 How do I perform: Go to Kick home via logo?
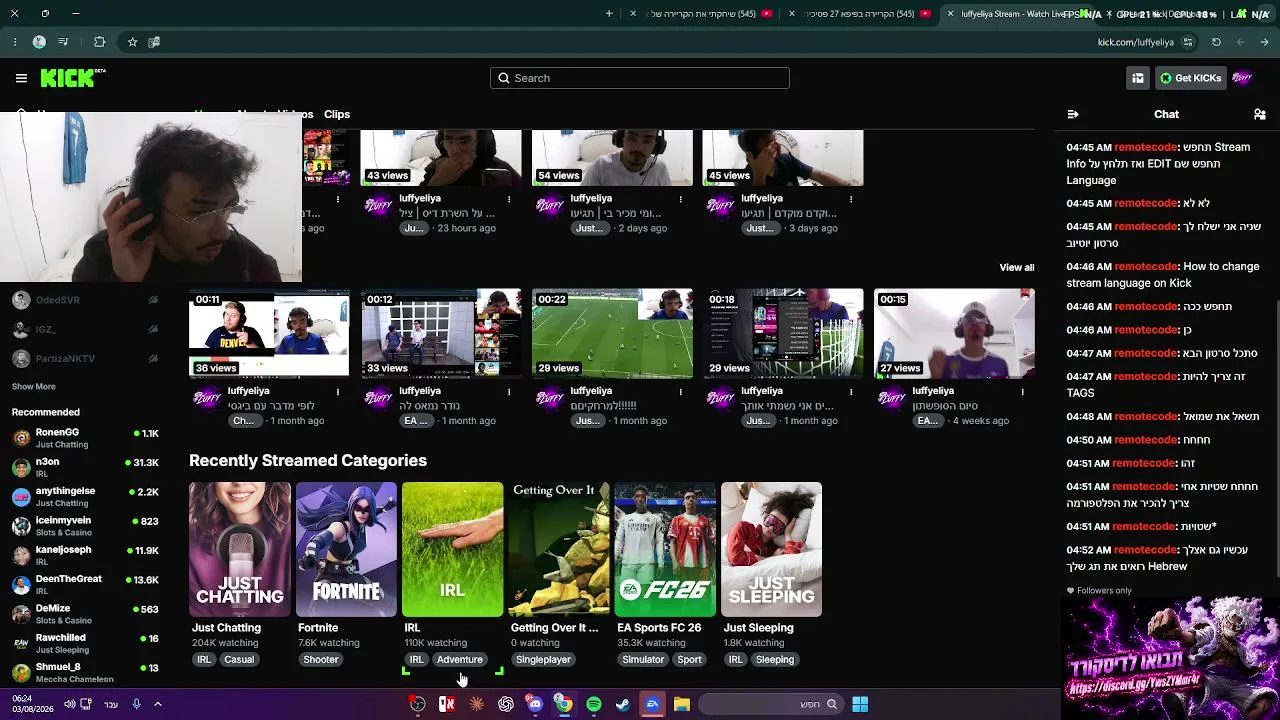click(73, 78)
